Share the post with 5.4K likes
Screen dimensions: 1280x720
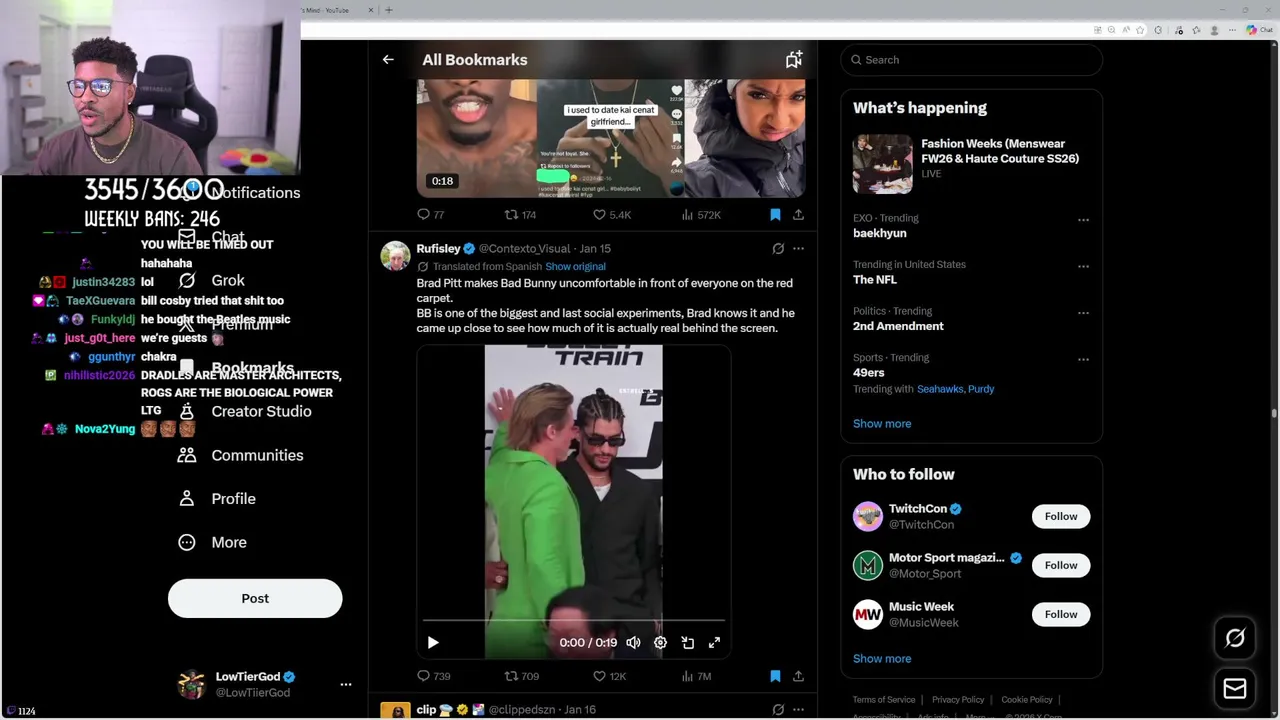click(798, 215)
